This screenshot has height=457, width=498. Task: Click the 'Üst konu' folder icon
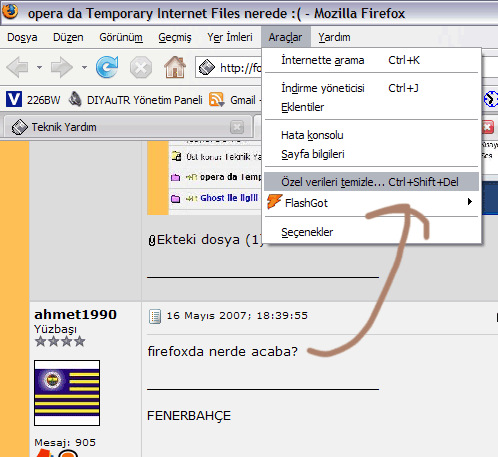[176, 156]
